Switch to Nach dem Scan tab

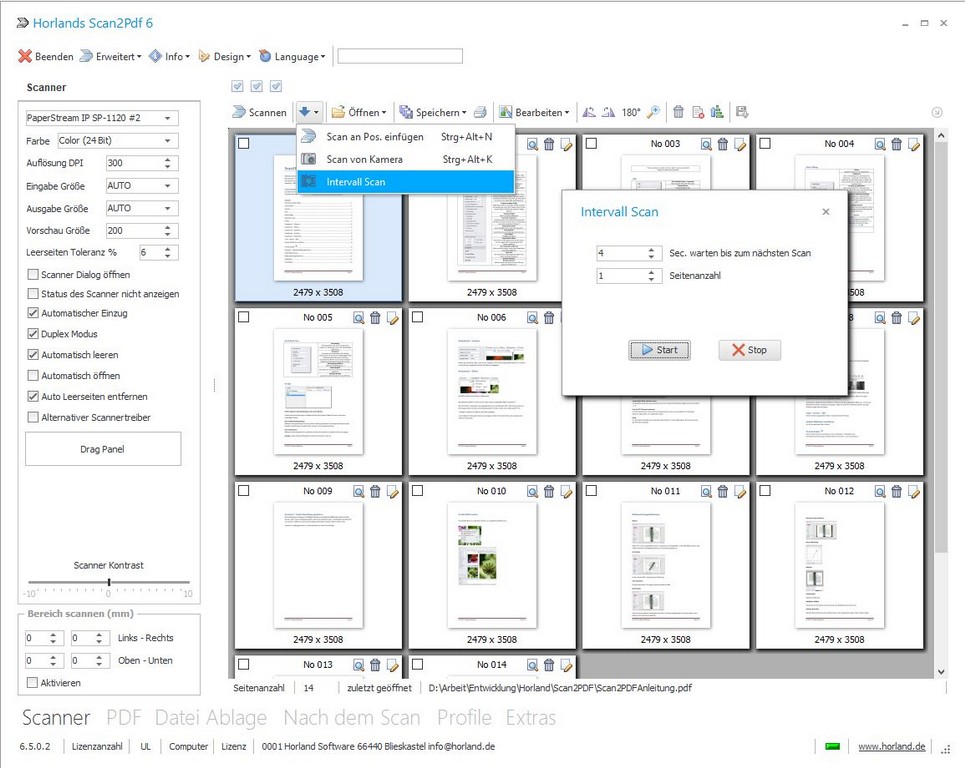[352, 718]
